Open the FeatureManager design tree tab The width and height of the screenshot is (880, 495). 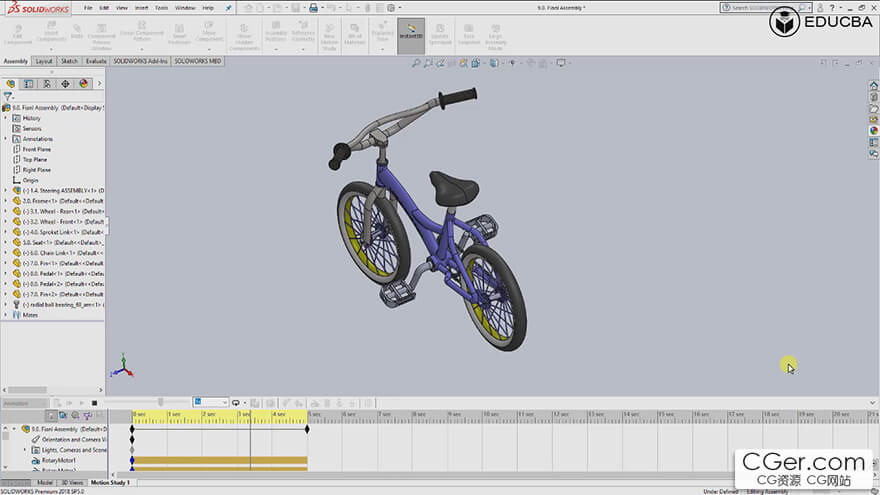pyautogui.click(x=11, y=84)
